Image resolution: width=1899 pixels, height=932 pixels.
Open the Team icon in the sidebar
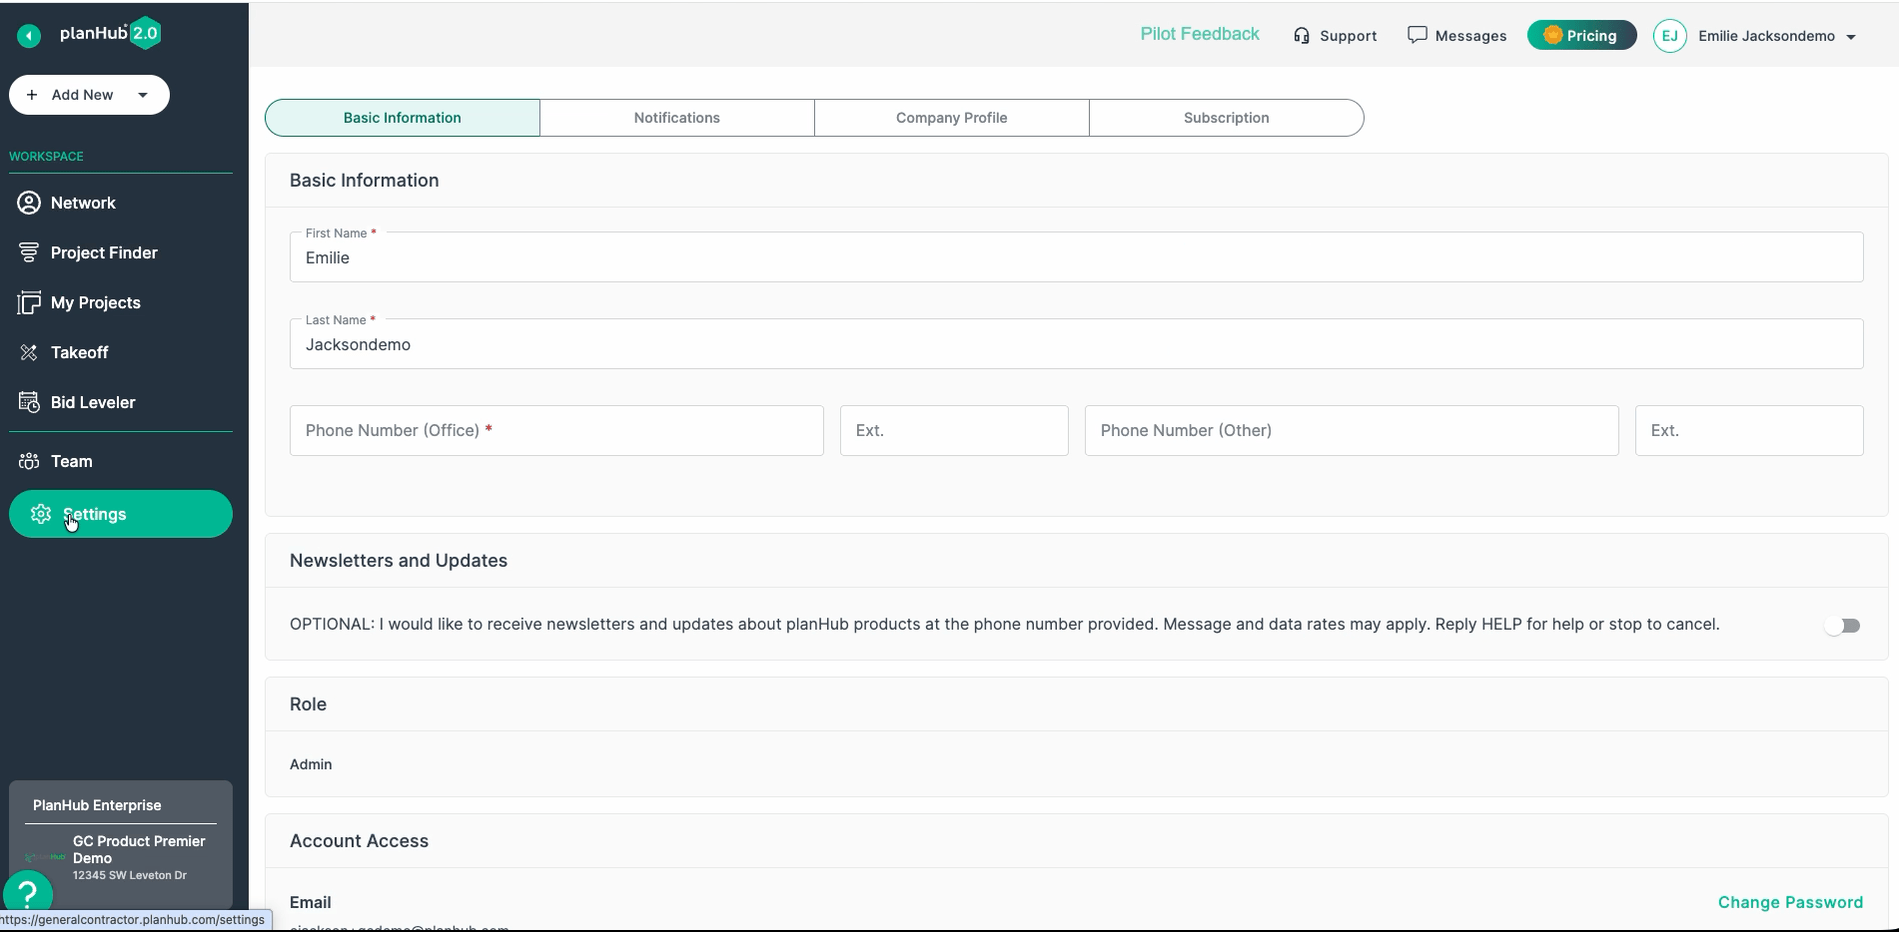coord(29,462)
